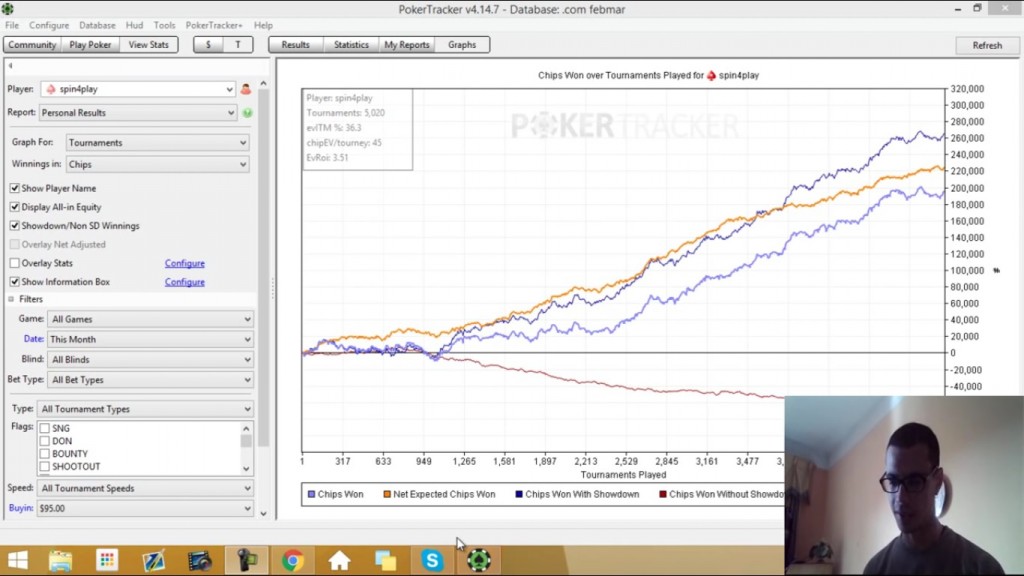The width and height of the screenshot is (1024, 576).
Task: Open the Help menu
Action: (263, 25)
